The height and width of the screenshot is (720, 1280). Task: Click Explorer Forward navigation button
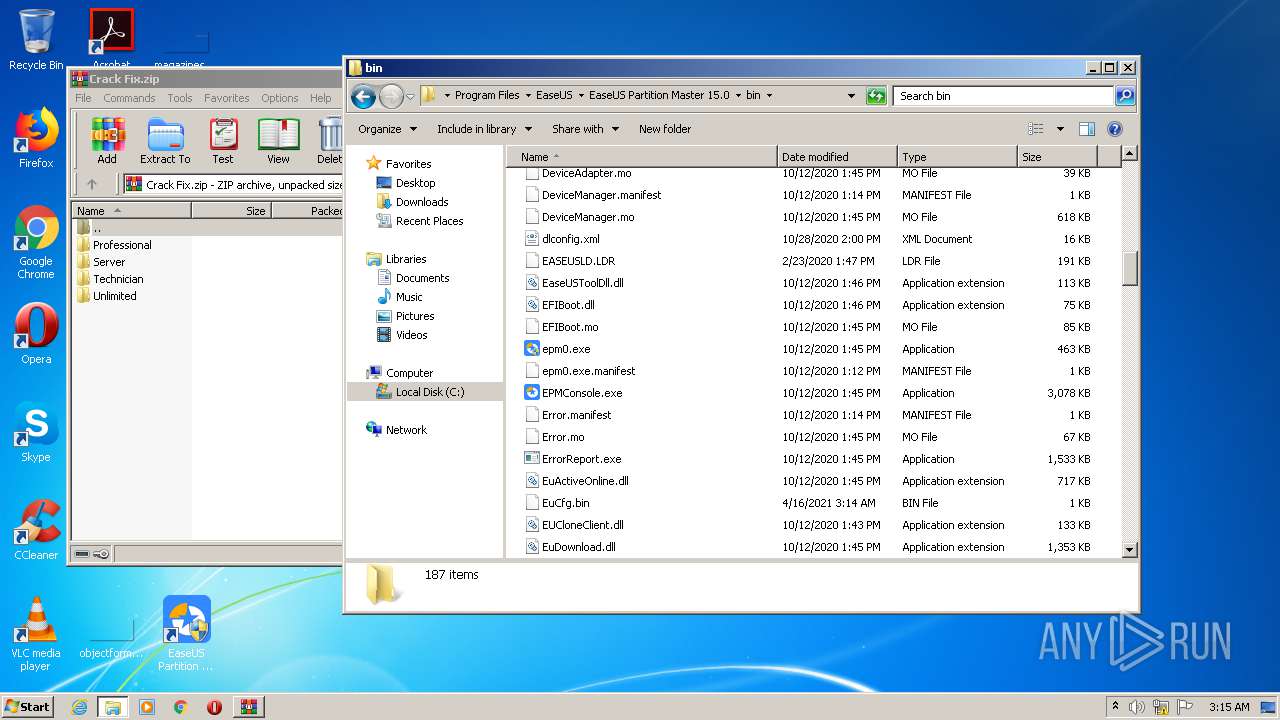(x=391, y=96)
